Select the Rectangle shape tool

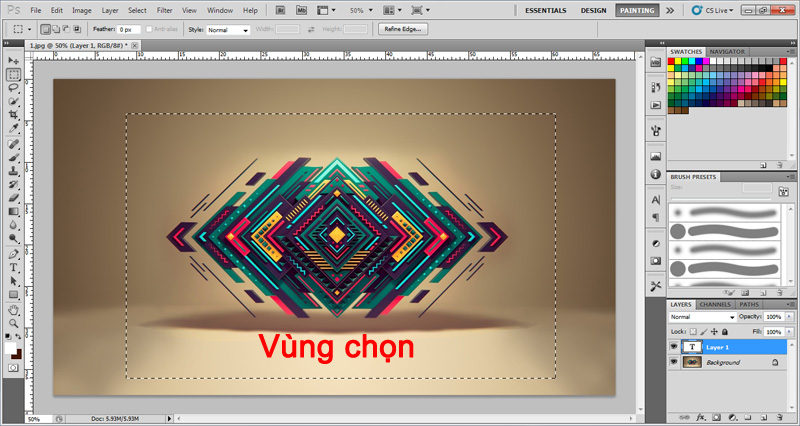point(13,295)
